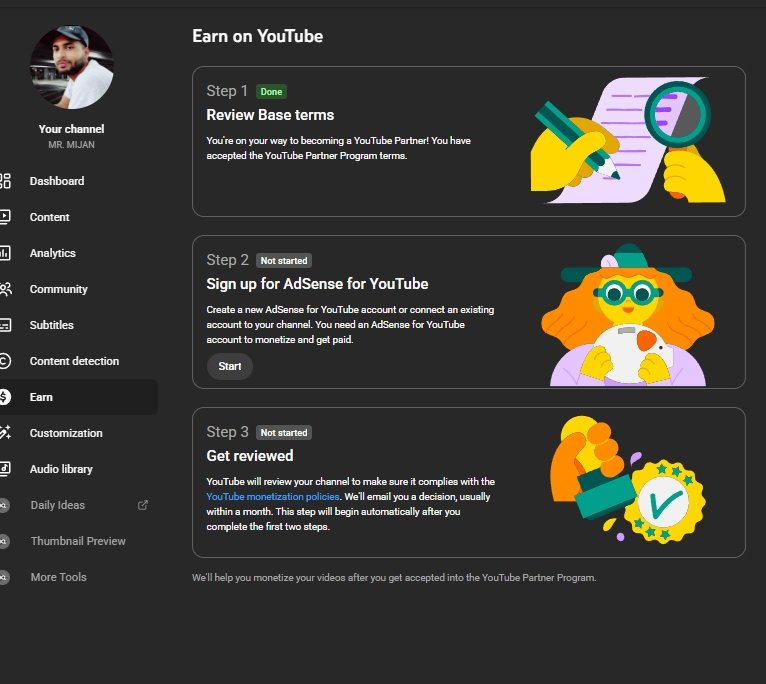Click the Get reviewed heading
This screenshot has width=766, height=684.
(x=250, y=456)
